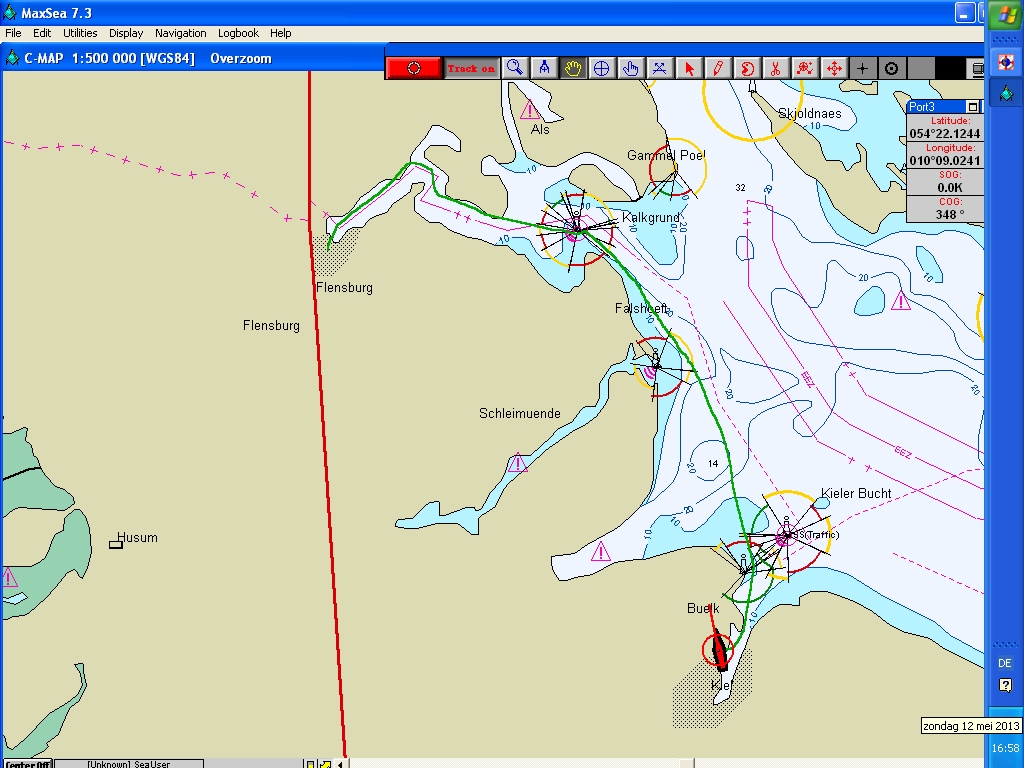Viewport: 1024px width, 768px height.
Task: Click the Latitude value 054°22.1244
Action: pos(945,134)
